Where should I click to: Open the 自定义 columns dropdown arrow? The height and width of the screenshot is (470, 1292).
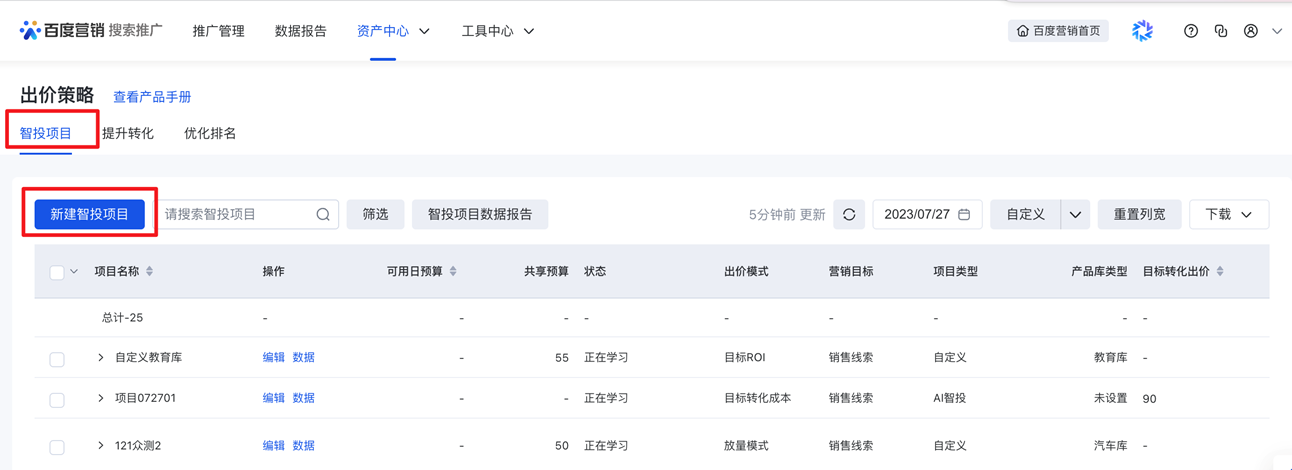coord(1075,214)
